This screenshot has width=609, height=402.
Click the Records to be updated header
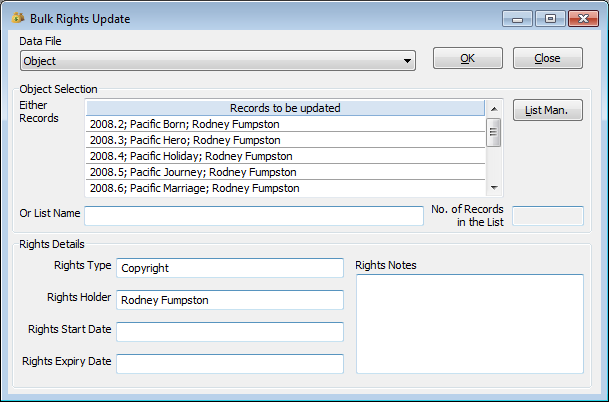pos(285,108)
